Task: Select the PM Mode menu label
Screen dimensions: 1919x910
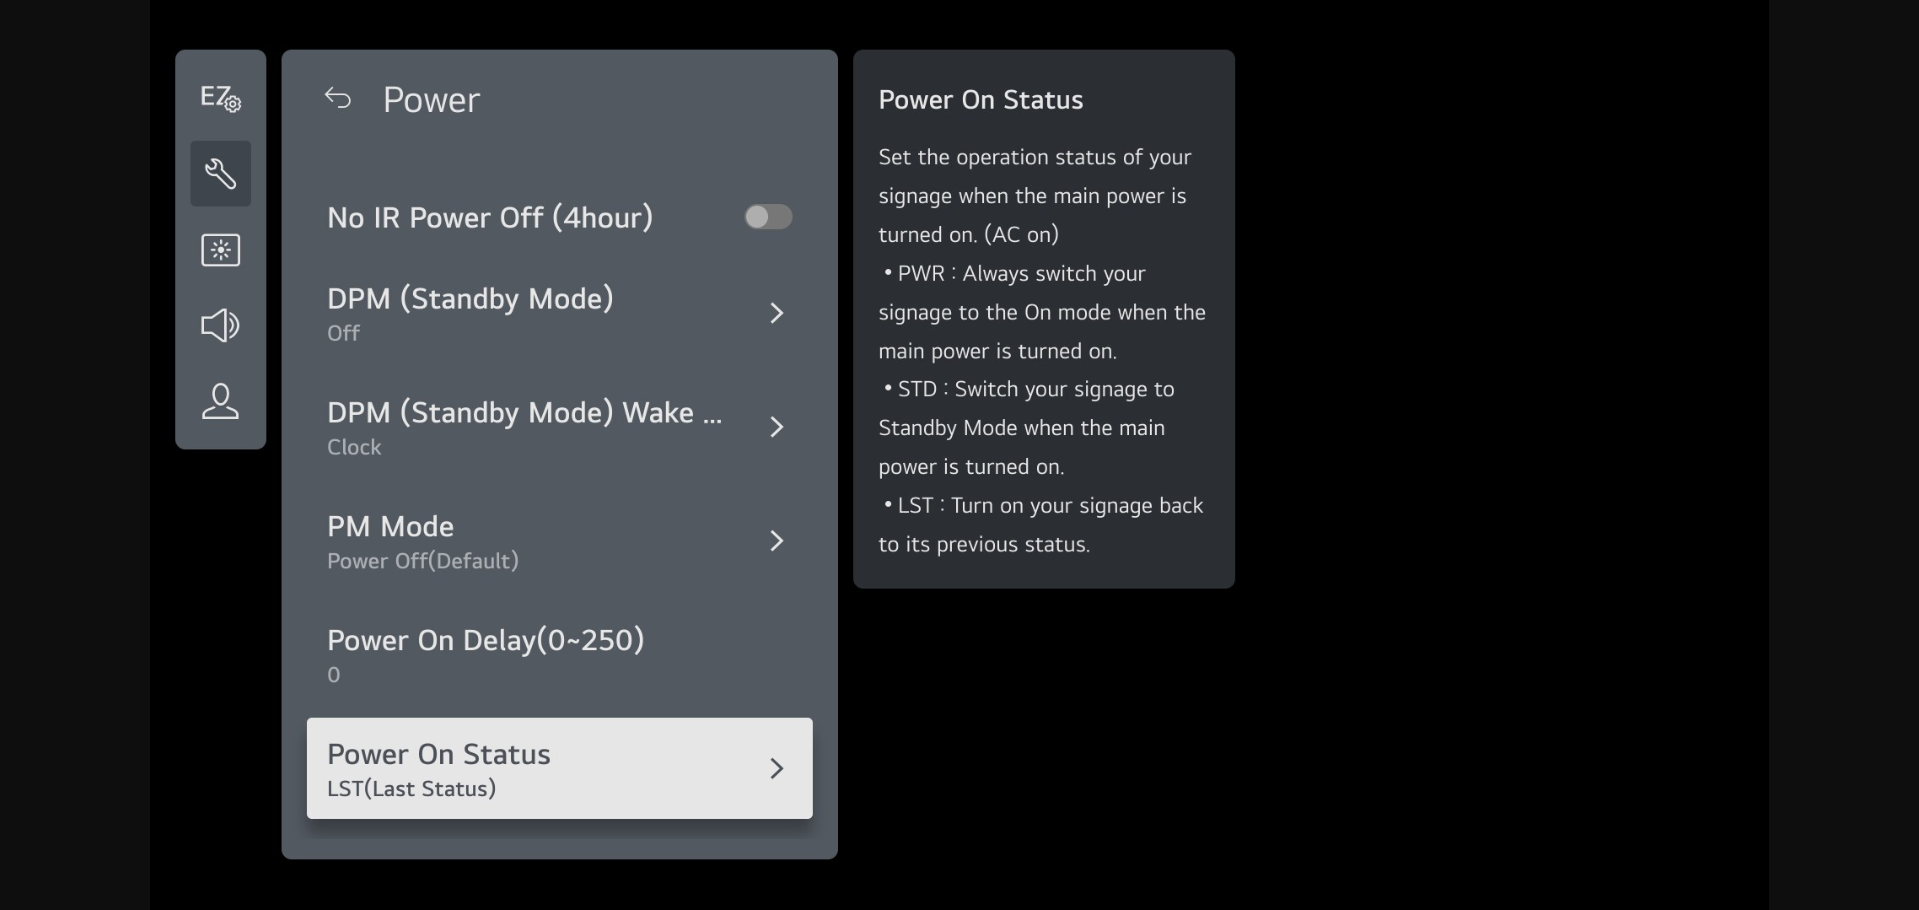Action: click(x=390, y=527)
